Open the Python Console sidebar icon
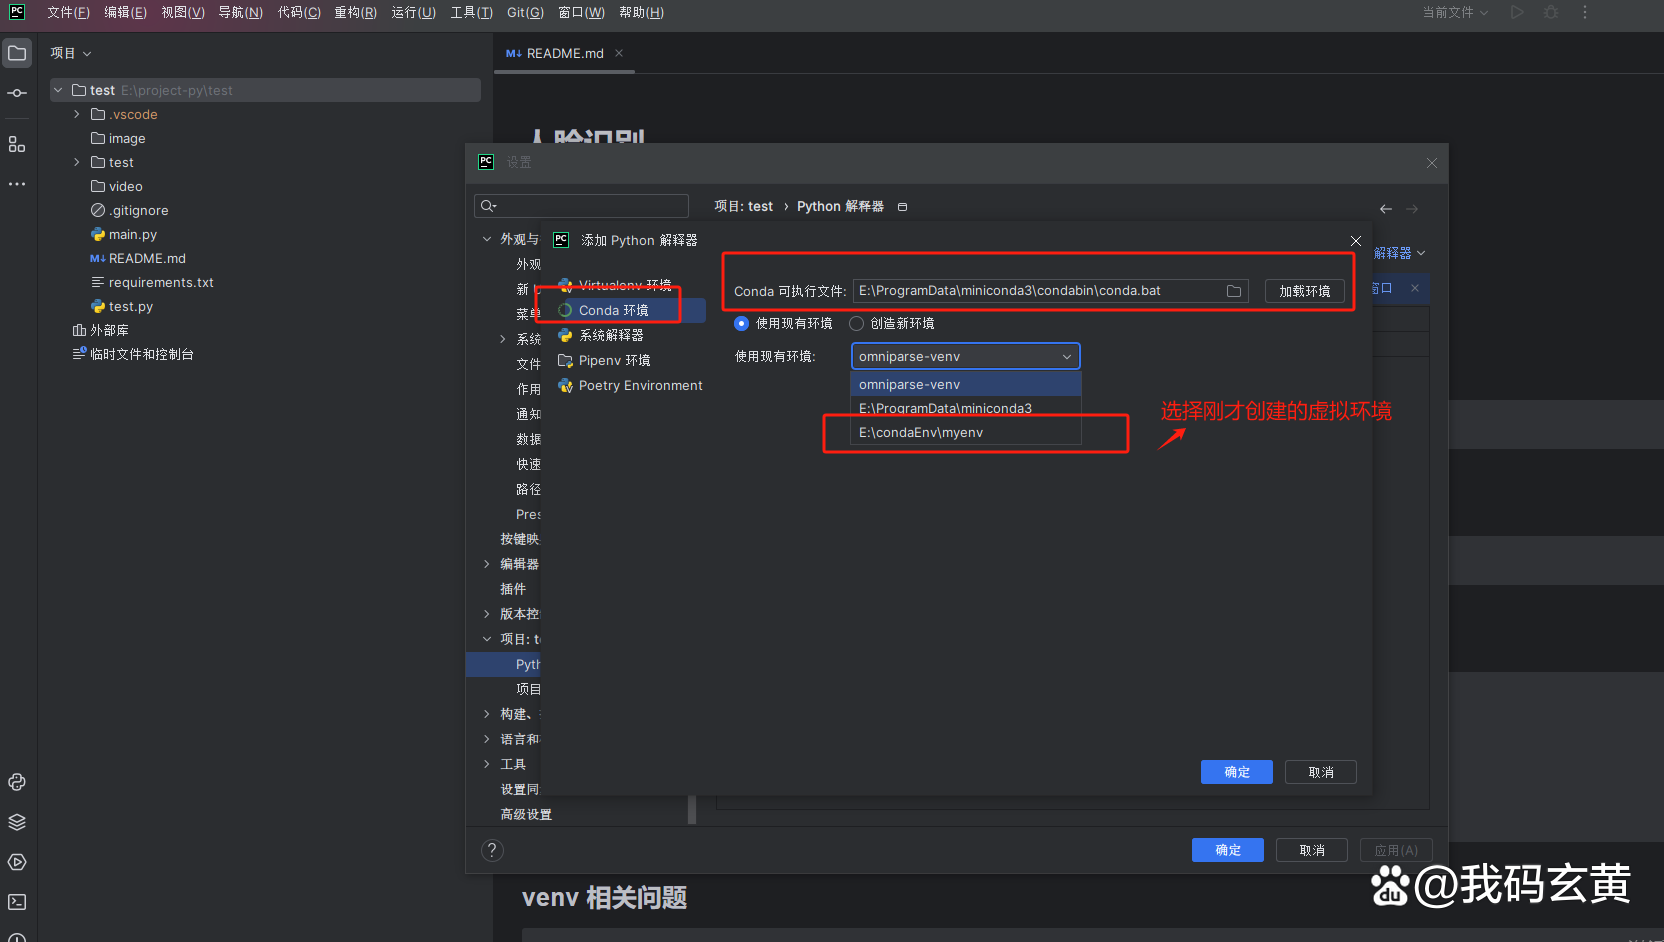The width and height of the screenshot is (1664, 942). coord(17,782)
